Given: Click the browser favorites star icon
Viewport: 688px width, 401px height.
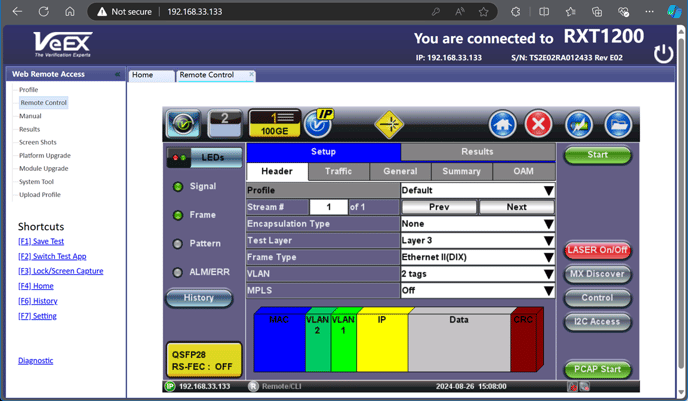Looking at the screenshot, I should [484, 12].
